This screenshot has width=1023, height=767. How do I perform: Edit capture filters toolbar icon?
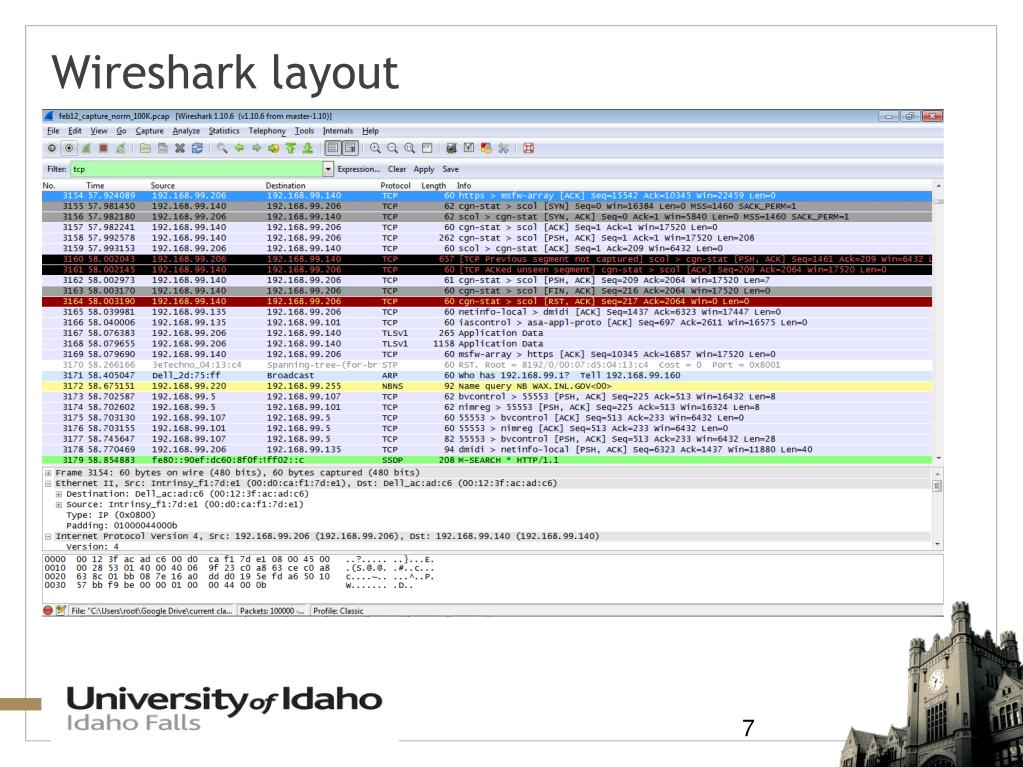451,148
